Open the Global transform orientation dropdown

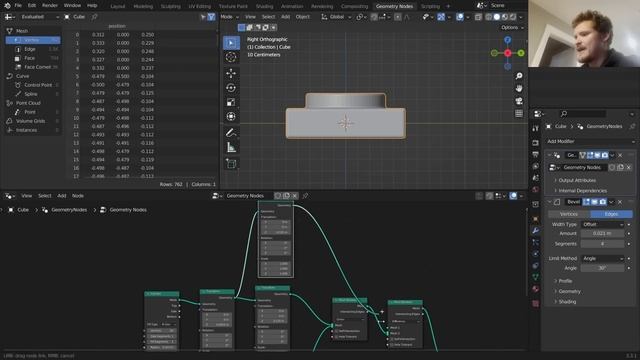pyautogui.click(x=336, y=17)
